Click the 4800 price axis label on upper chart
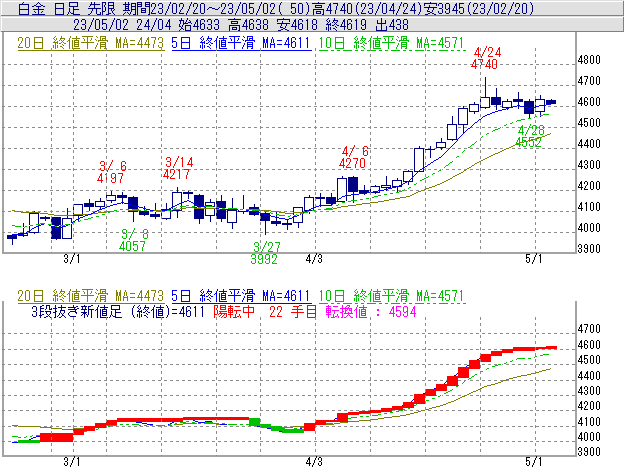This screenshot has height=475, width=624. tap(589, 60)
